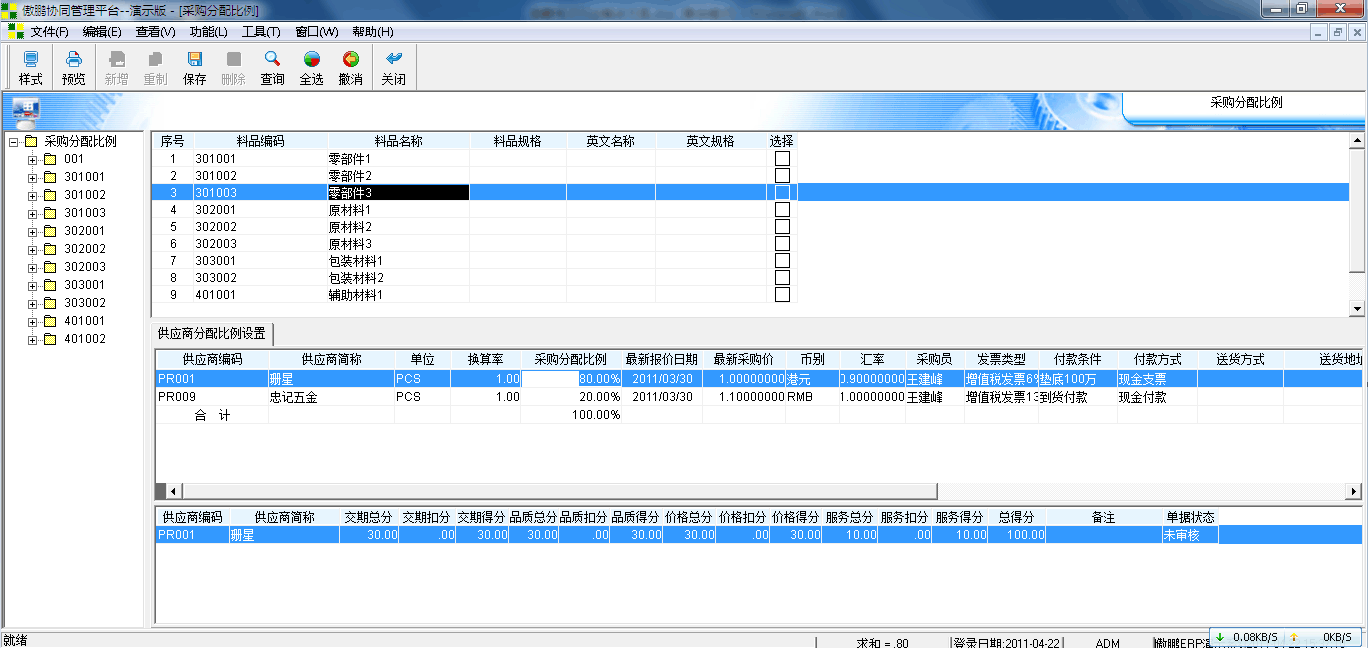Click the 查询 (Query) magnifier icon
The height and width of the screenshot is (648, 1368).
click(x=272, y=67)
